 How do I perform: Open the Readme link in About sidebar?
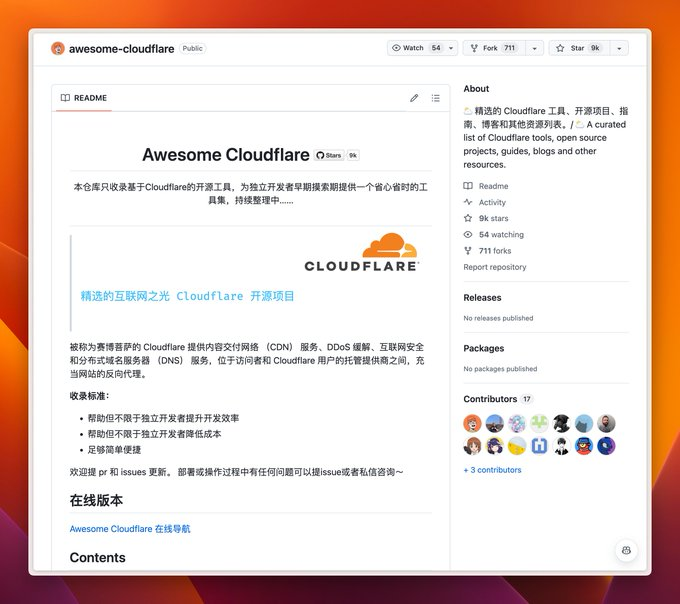point(493,186)
